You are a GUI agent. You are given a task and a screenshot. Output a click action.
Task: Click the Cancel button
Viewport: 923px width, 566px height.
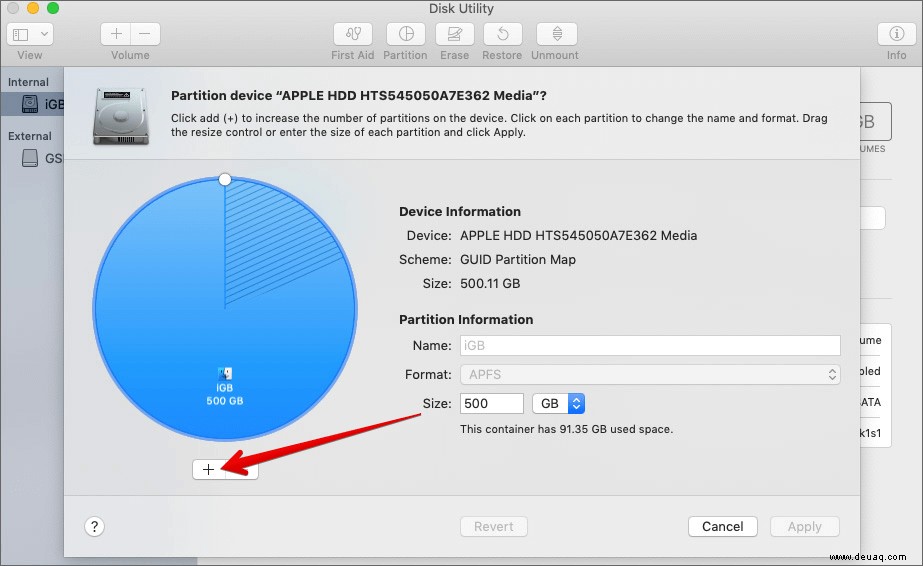[722, 527]
